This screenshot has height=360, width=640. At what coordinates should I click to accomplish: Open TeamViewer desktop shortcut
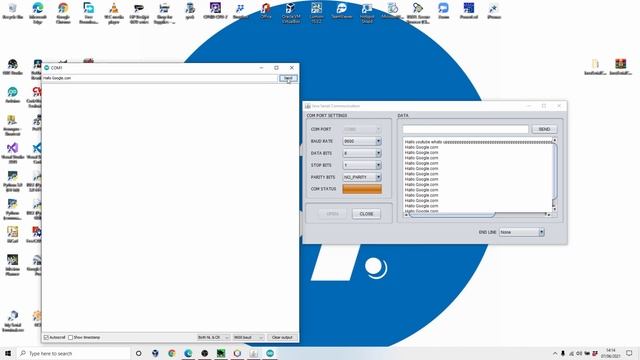point(342,11)
